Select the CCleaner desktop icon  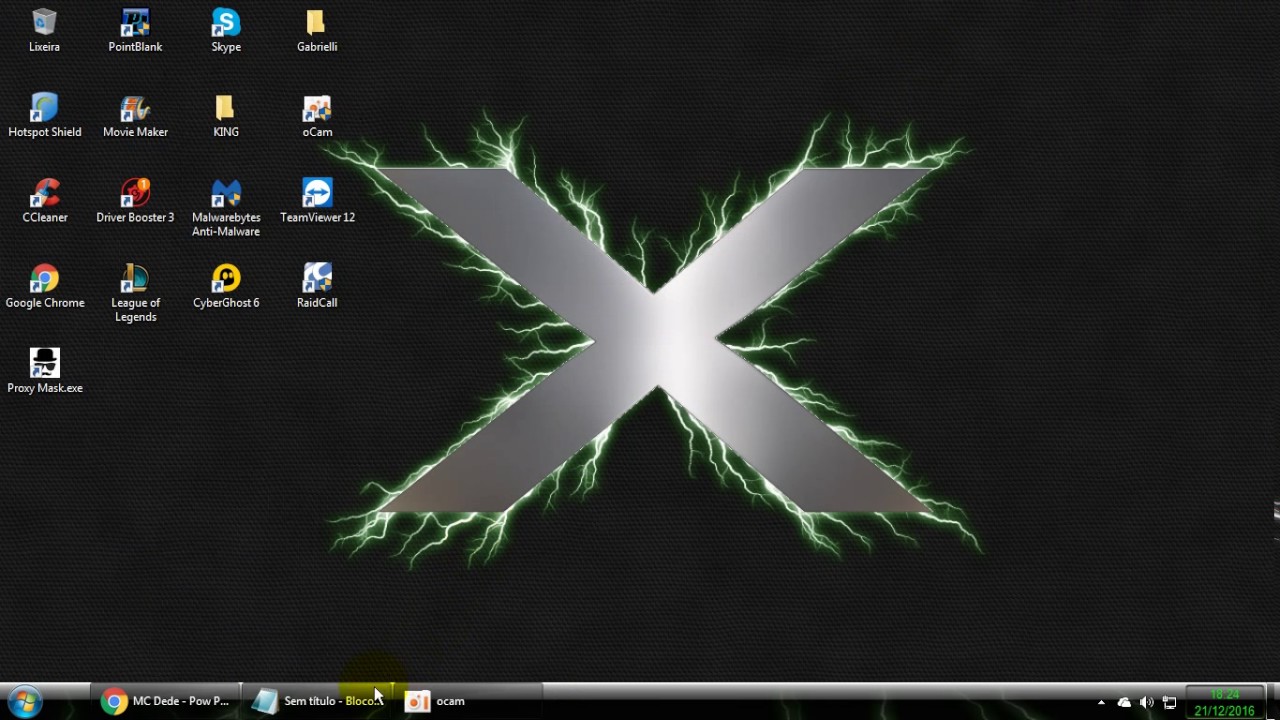[x=45, y=201]
